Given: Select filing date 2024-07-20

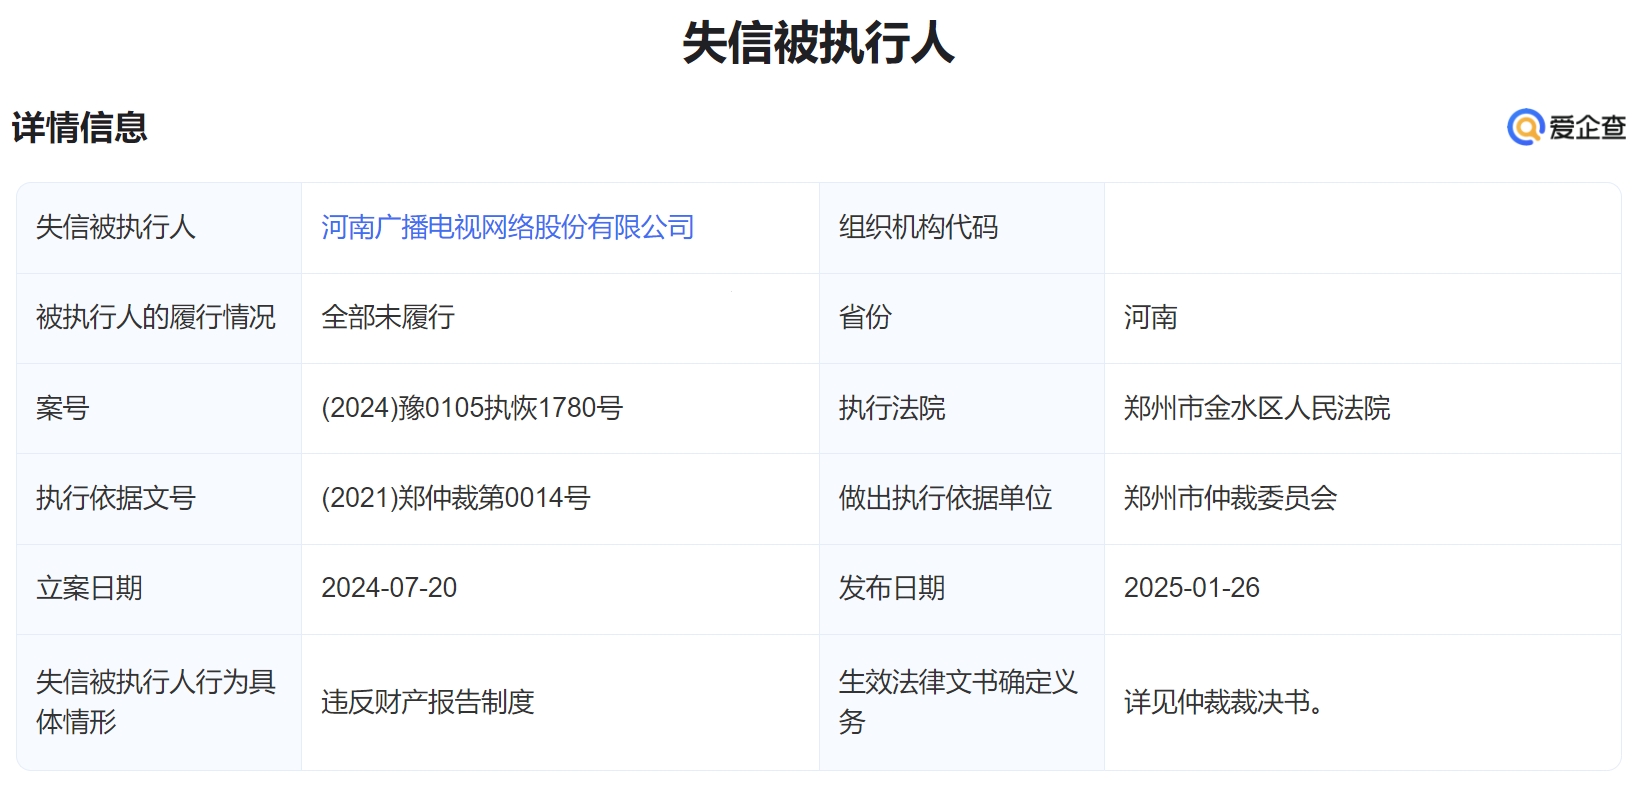Looking at the screenshot, I should point(389,588).
